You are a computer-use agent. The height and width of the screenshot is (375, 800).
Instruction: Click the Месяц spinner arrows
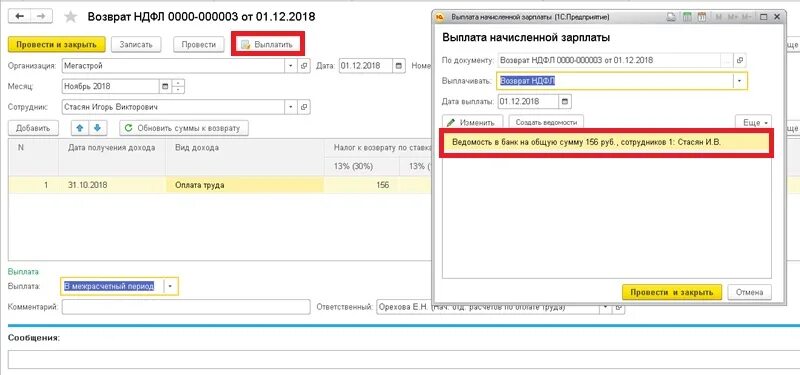pos(178,86)
